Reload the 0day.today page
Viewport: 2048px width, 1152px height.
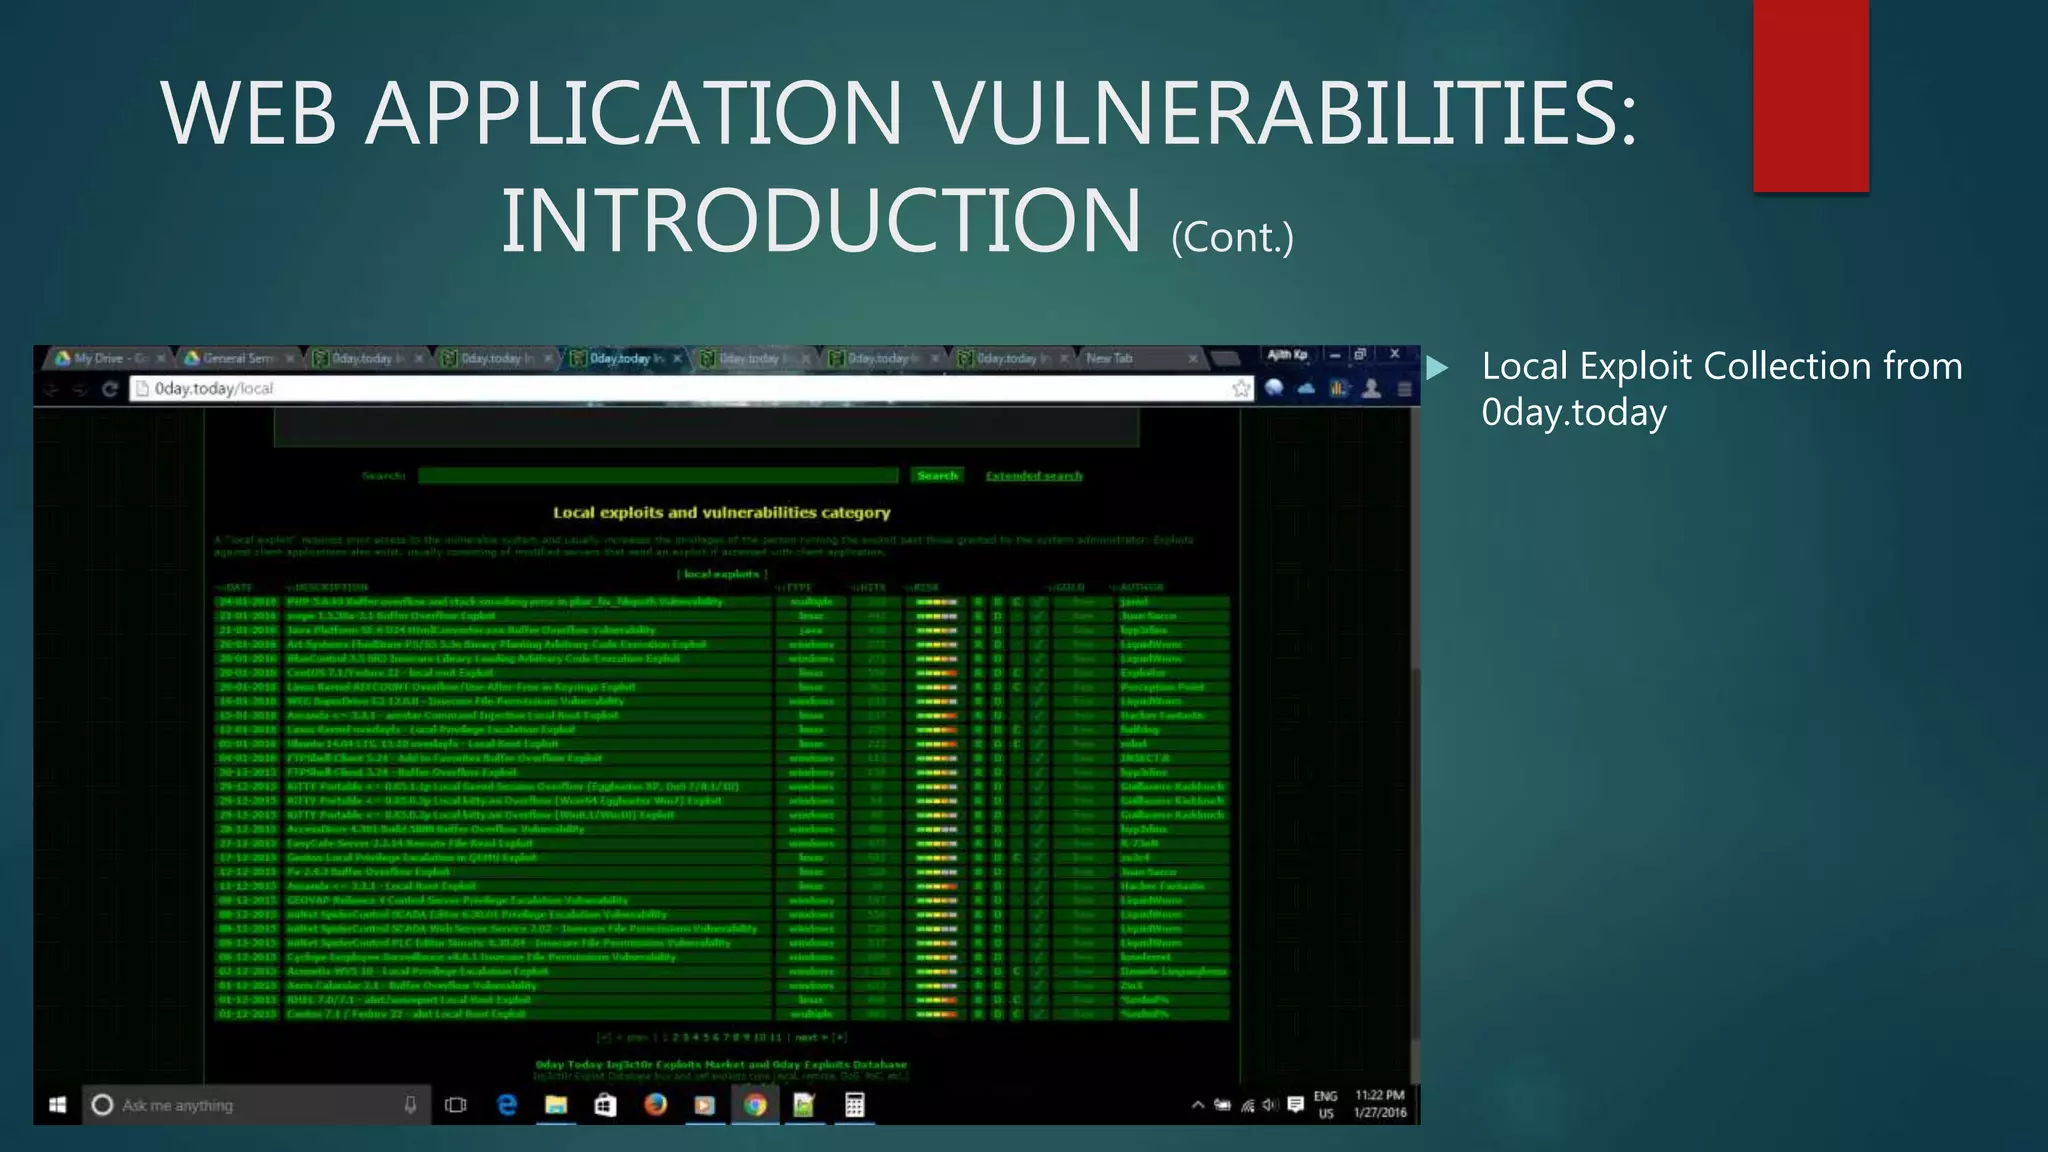110,389
